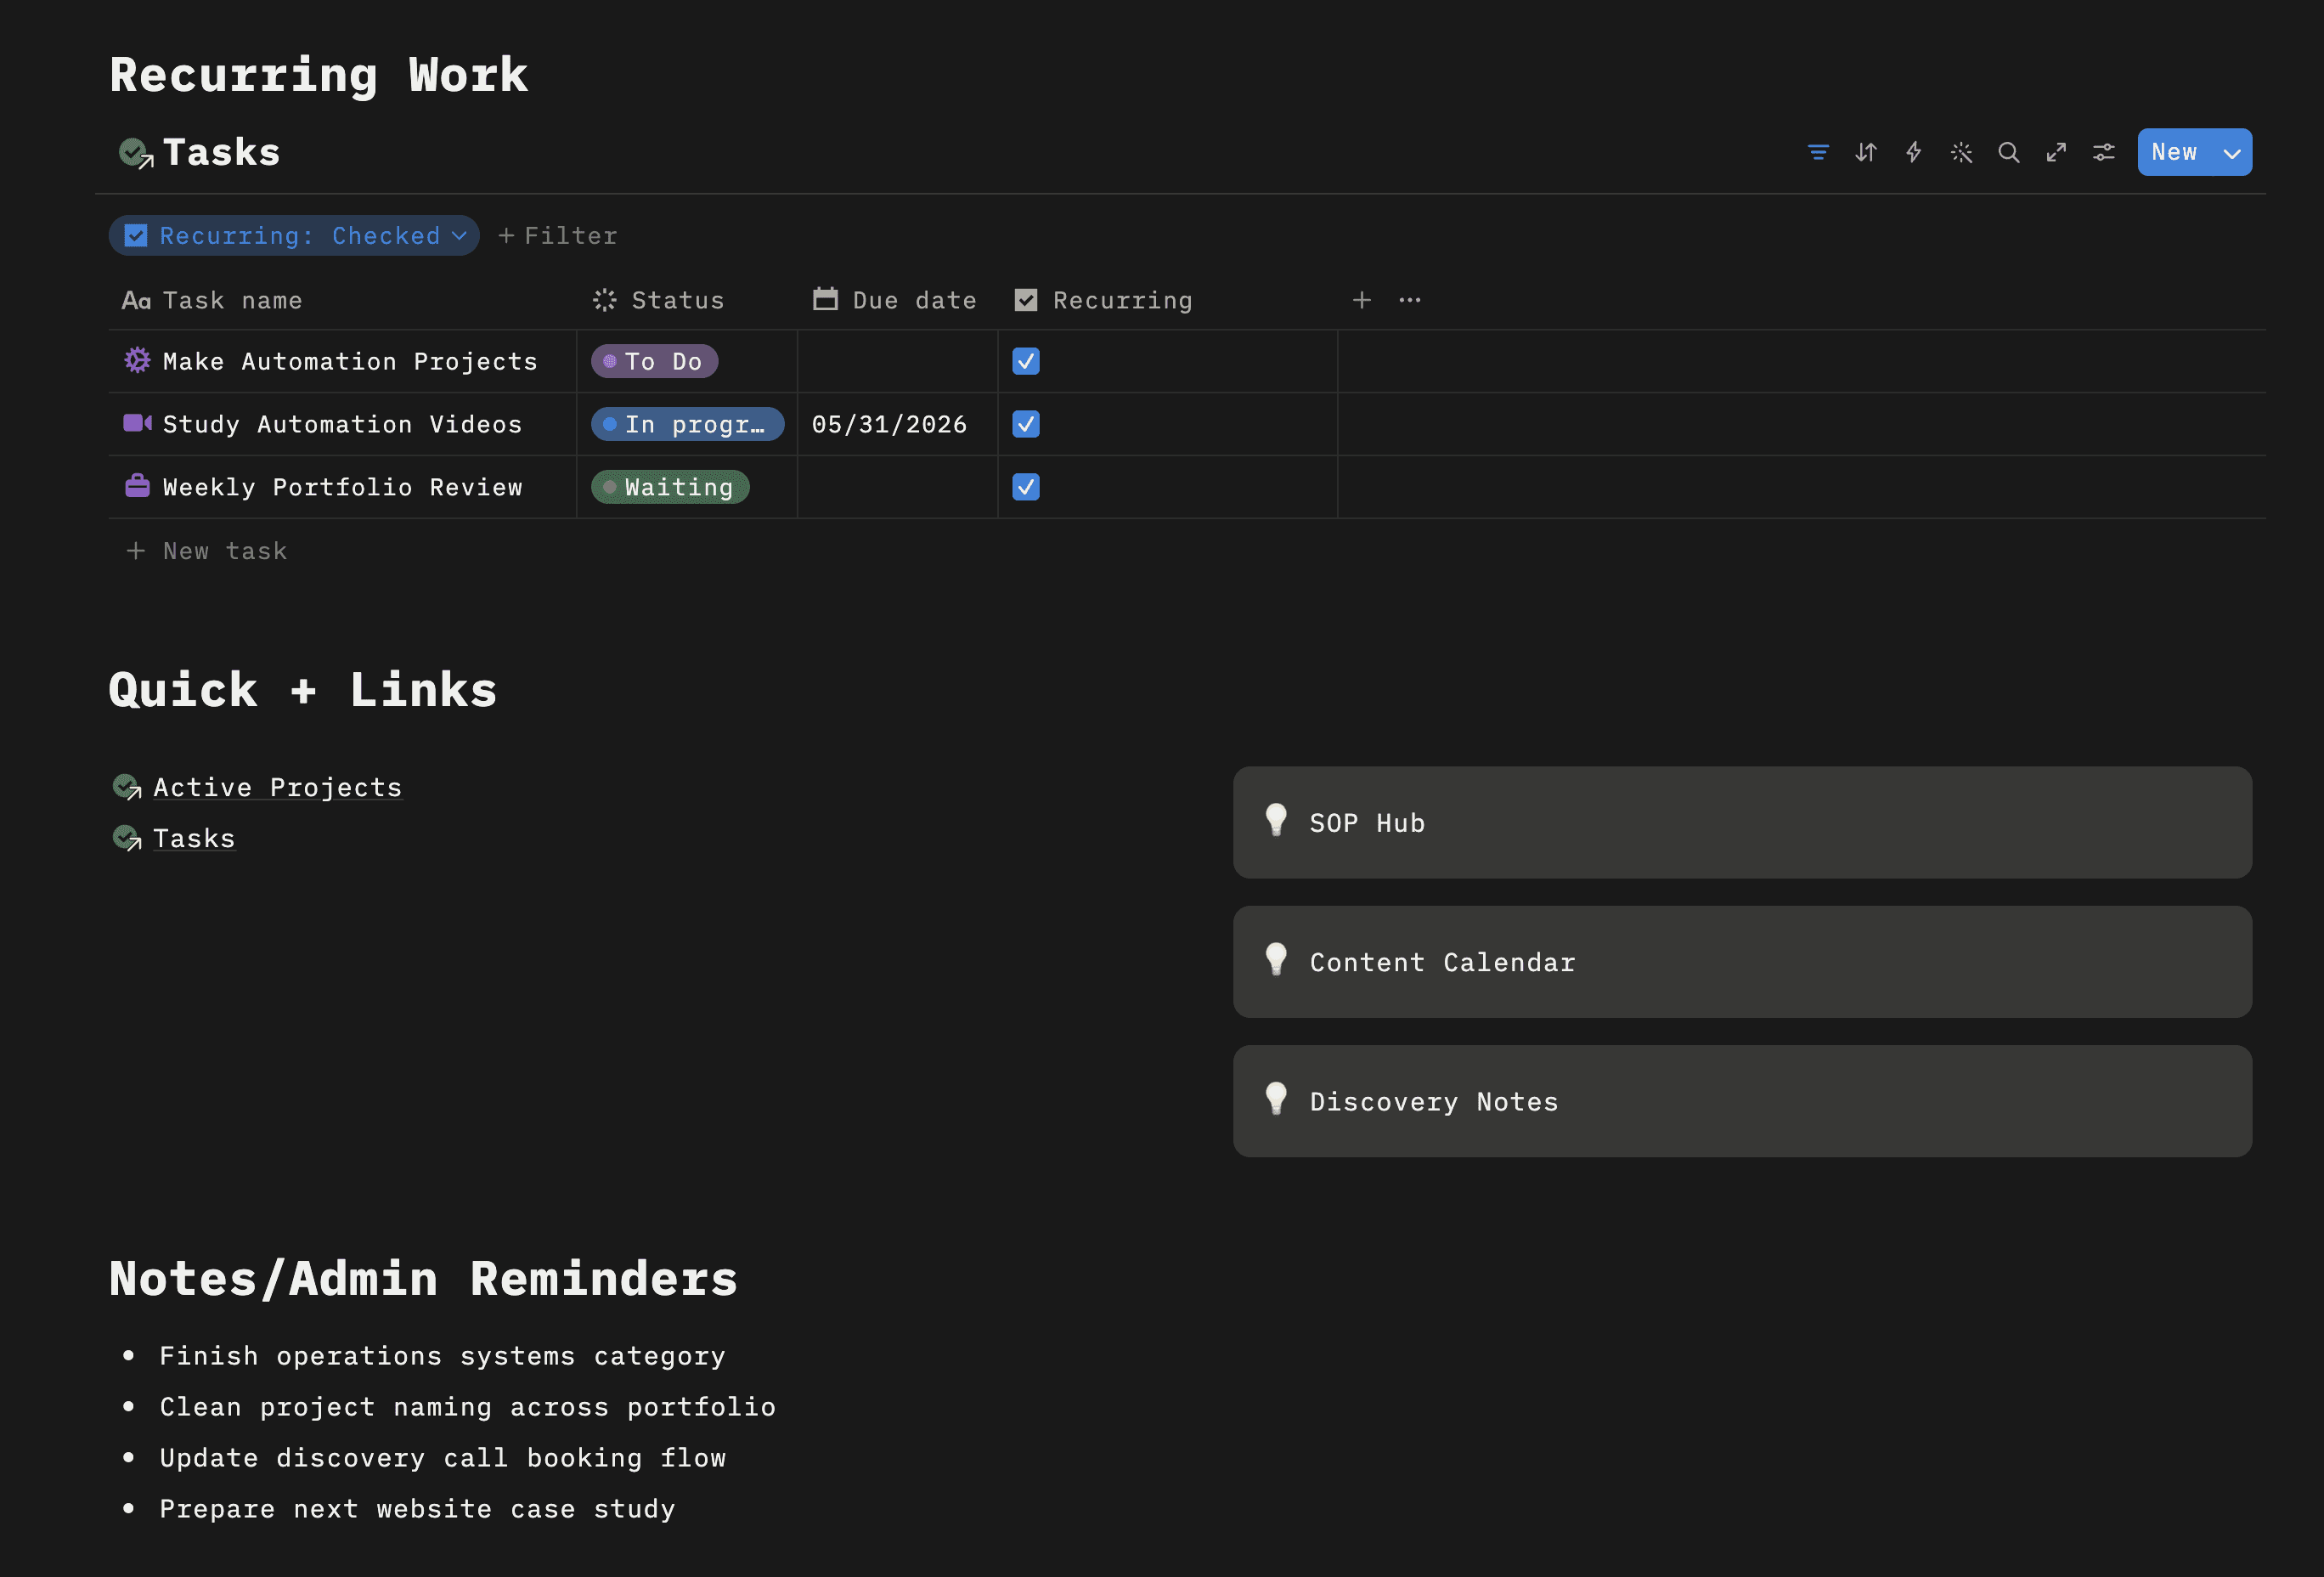Open the Active Projects link

click(277, 787)
